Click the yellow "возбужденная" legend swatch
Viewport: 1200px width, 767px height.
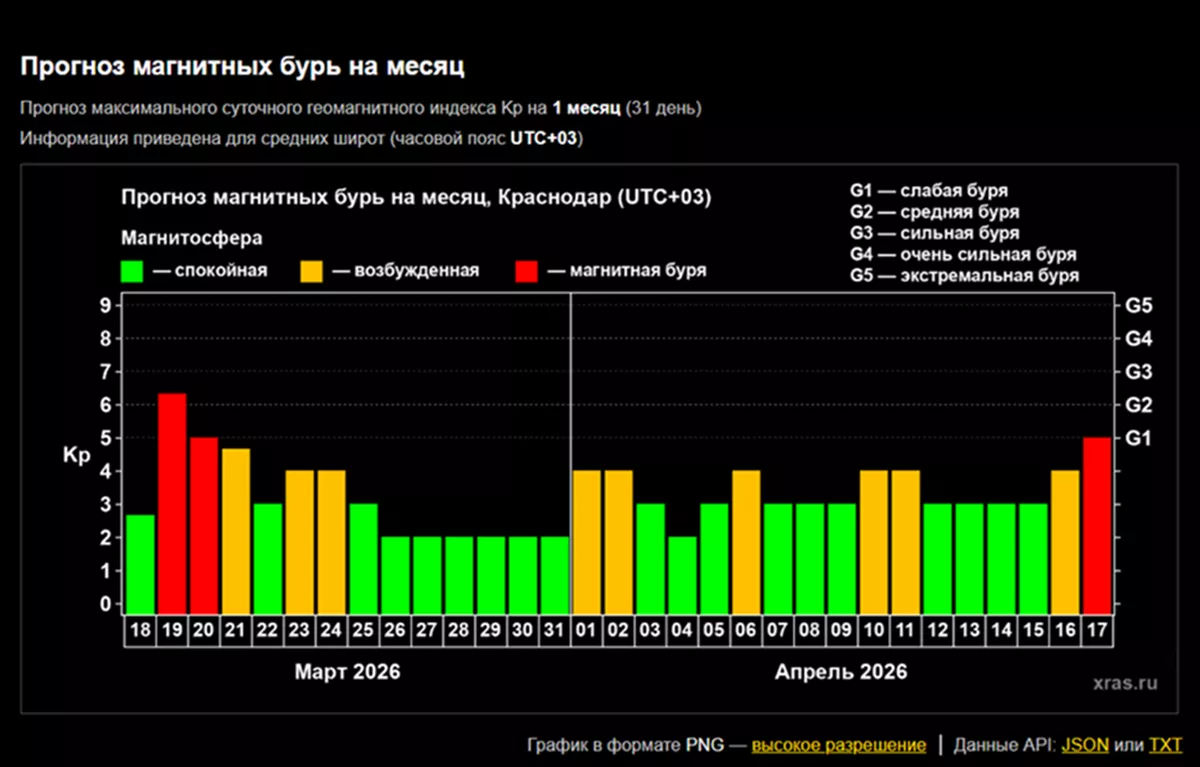(x=312, y=271)
